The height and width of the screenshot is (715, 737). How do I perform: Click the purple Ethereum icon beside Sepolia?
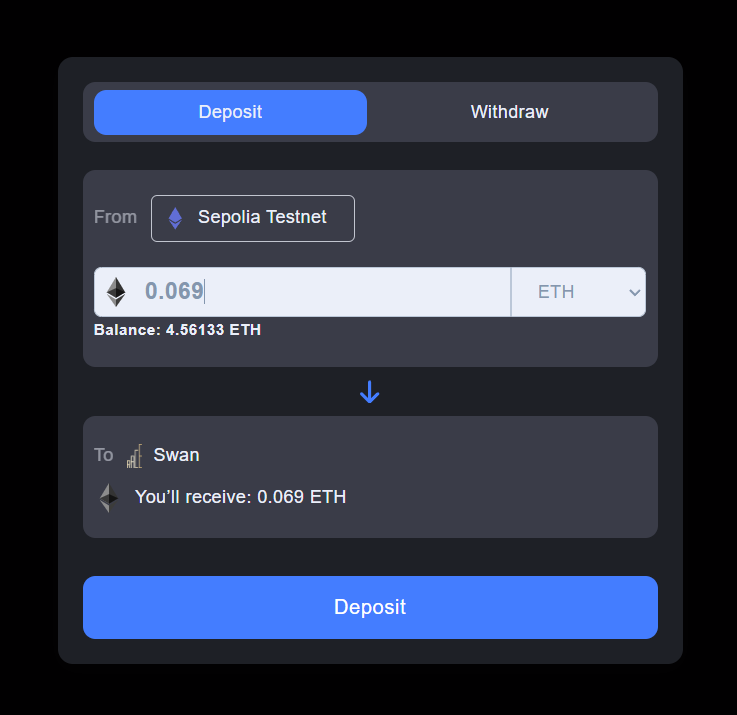click(x=175, y=218)
